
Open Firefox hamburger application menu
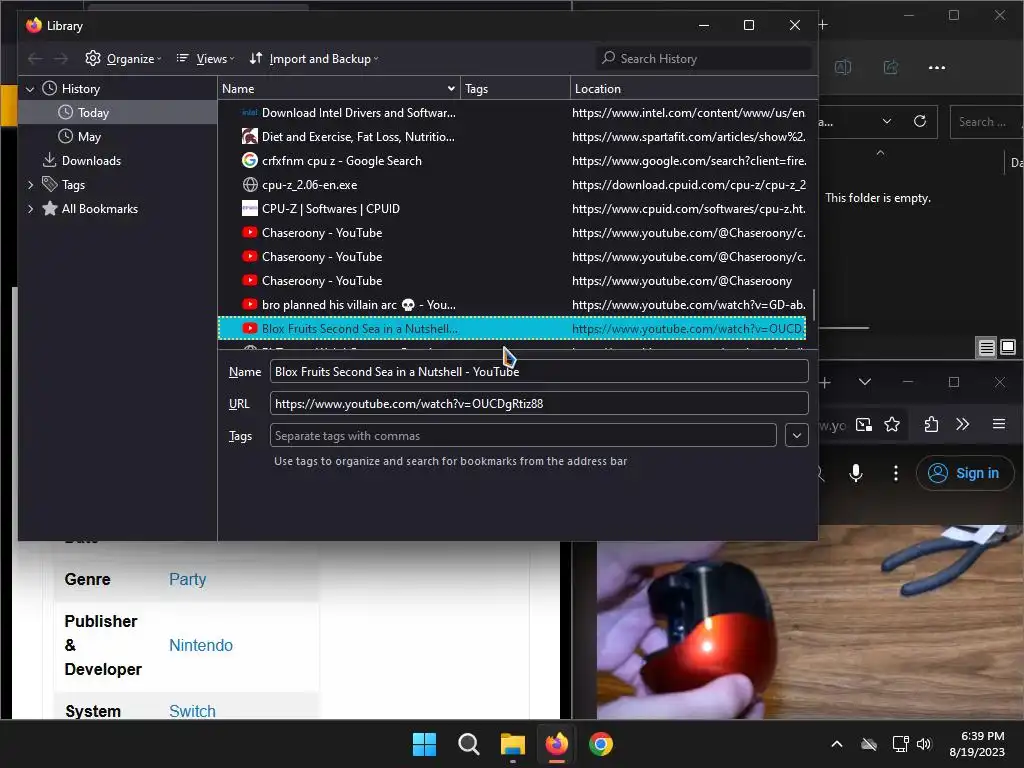999,424
